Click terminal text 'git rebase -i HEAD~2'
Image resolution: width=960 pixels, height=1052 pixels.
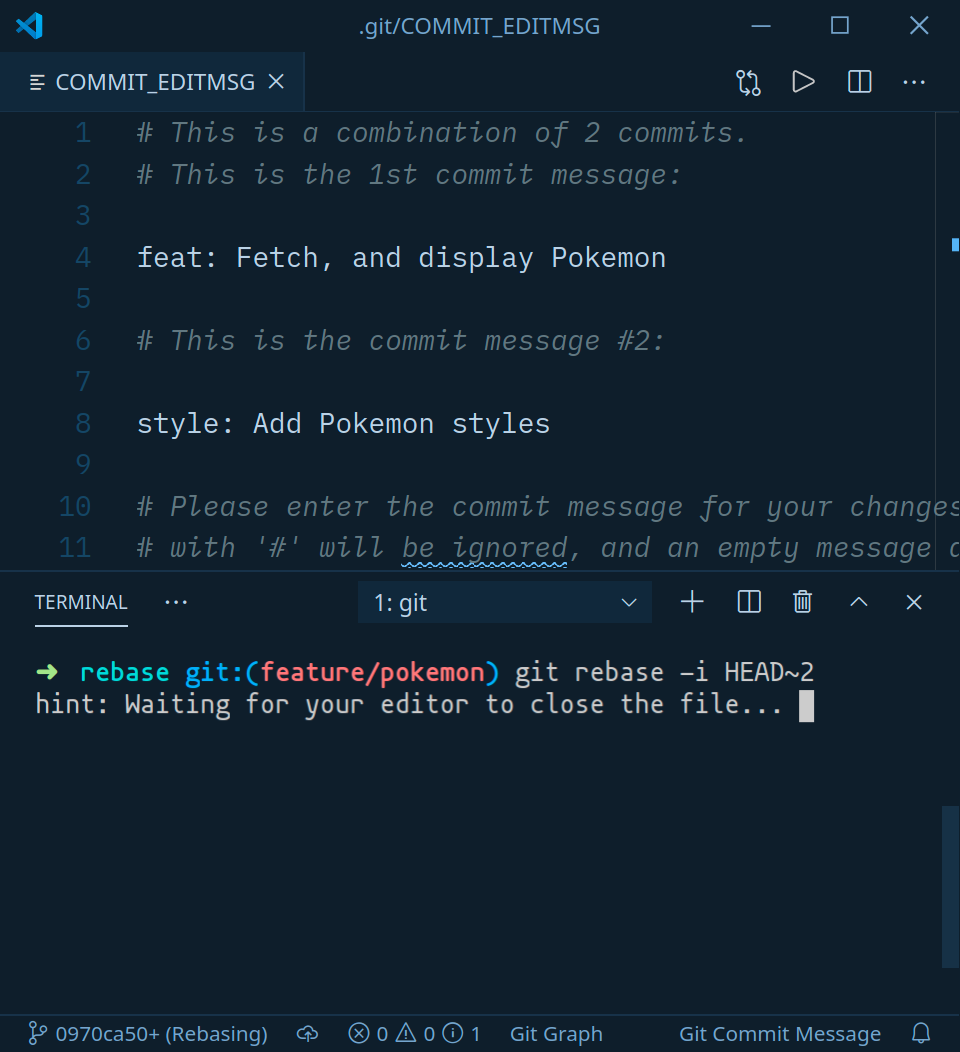(664, 672)
